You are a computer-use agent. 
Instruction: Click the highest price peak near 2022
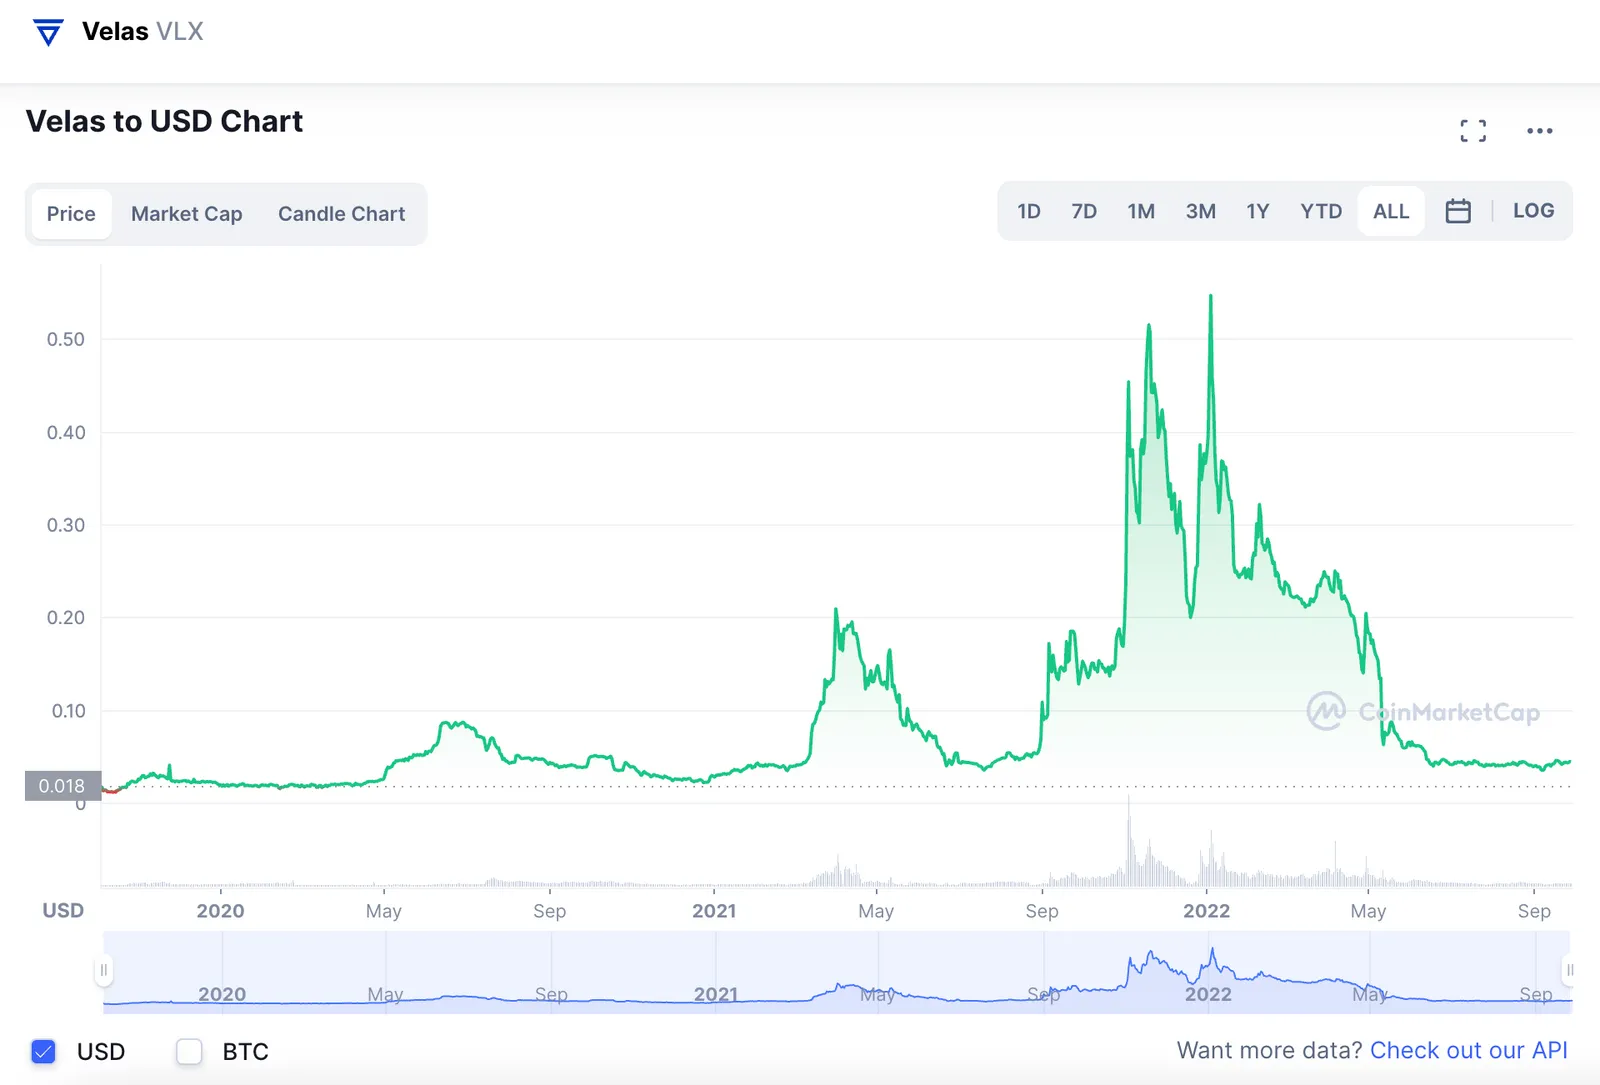tap(1211, 296)
